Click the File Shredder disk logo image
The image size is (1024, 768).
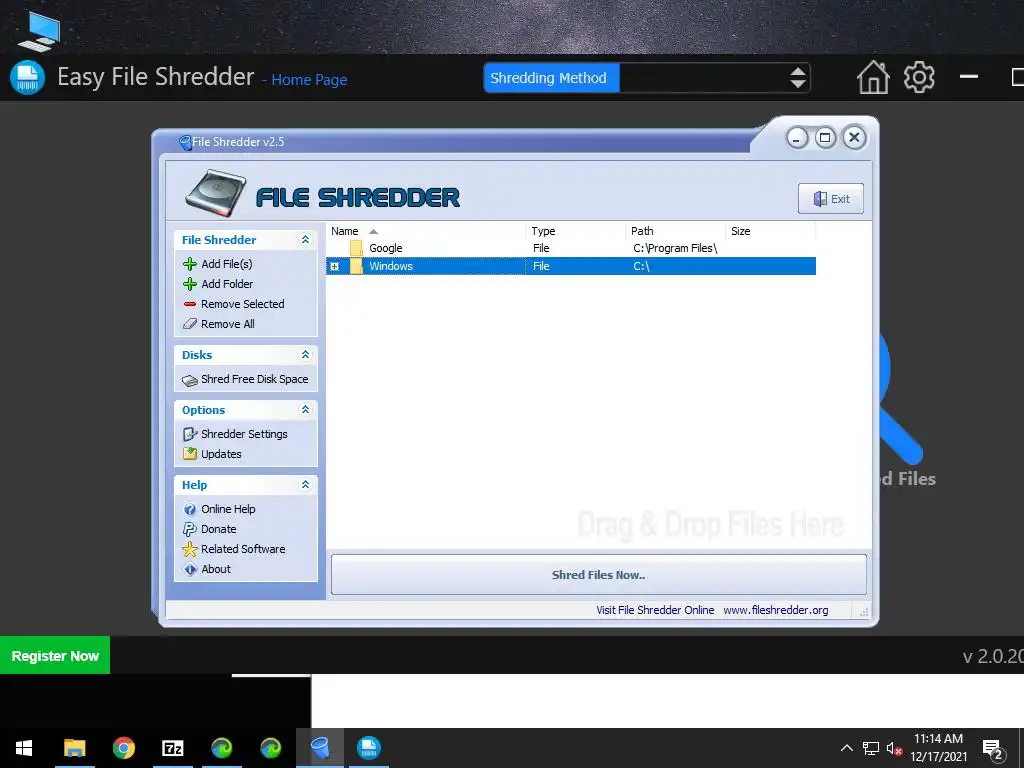click(x=216, y=193)
